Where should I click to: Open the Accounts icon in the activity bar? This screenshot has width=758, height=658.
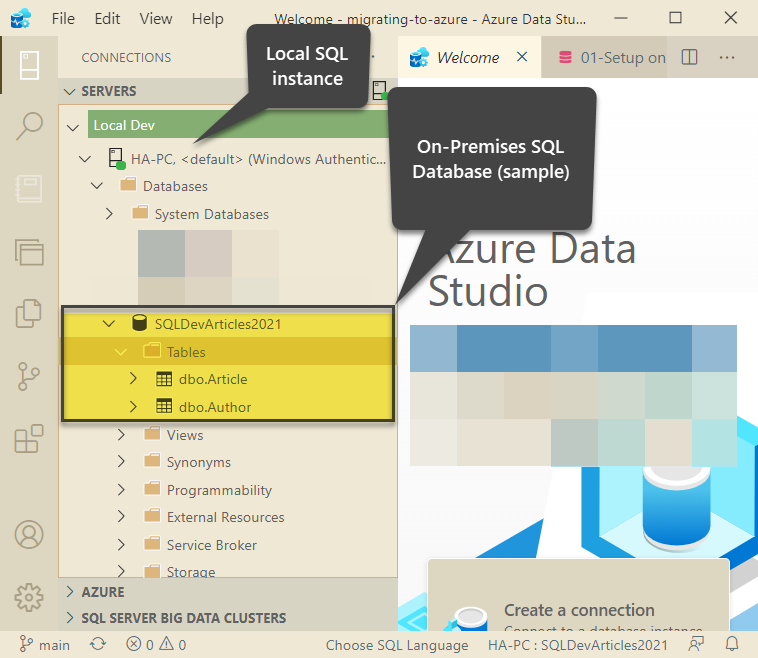(29, 534)
